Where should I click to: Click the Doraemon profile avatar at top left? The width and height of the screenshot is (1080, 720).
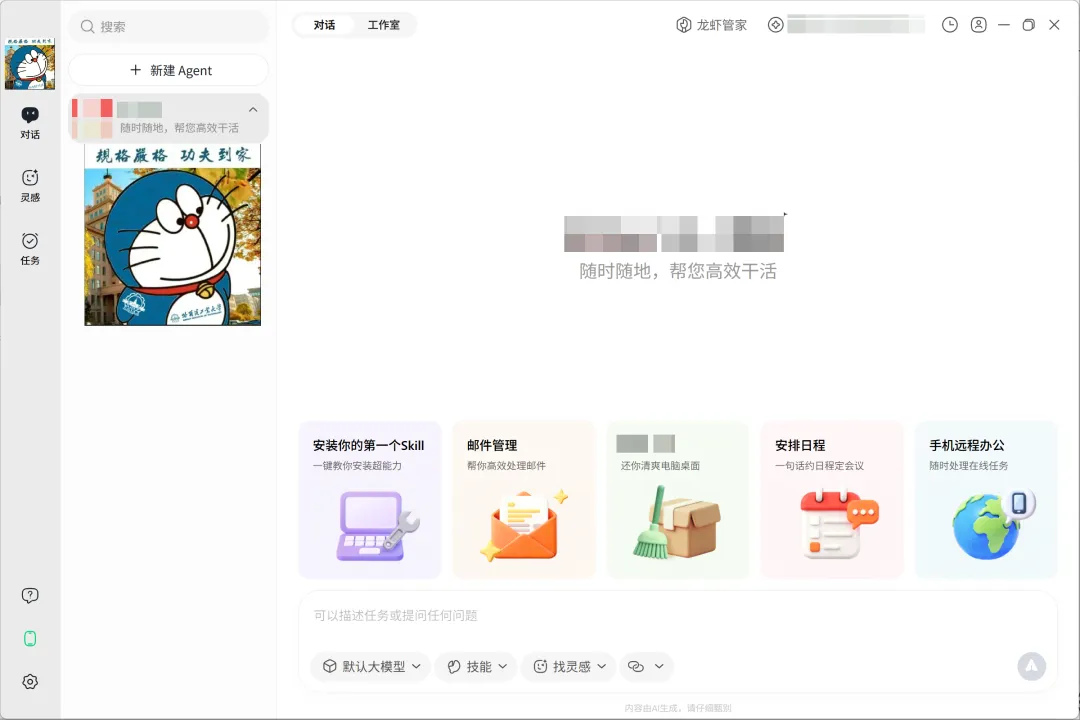coord(30,63)
